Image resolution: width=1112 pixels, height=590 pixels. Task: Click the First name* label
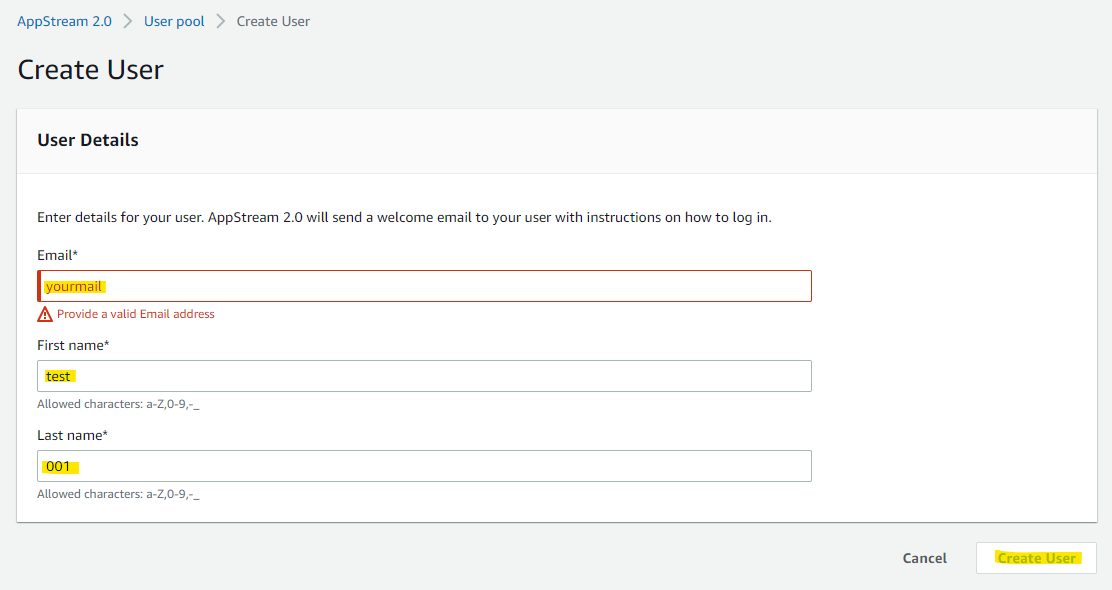point(73,345)
